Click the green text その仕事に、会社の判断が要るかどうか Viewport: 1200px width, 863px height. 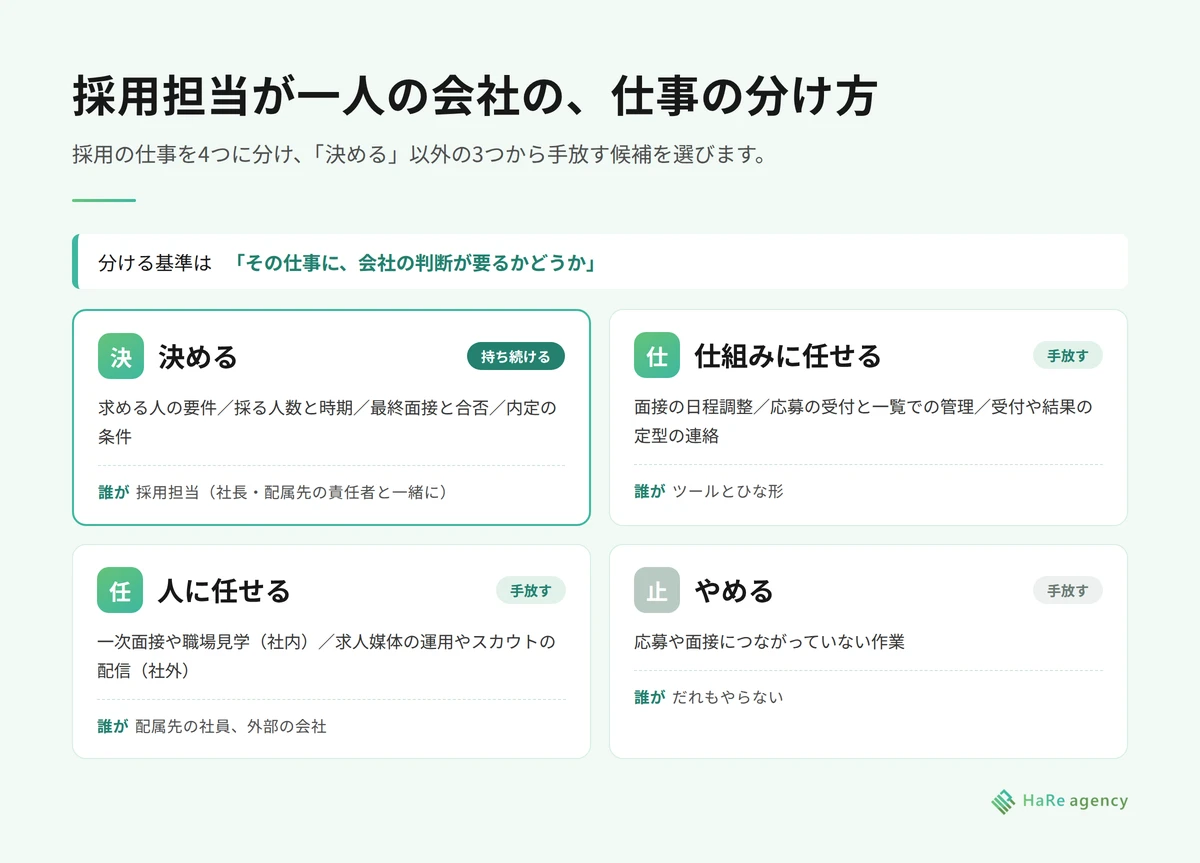click(414, 263)
